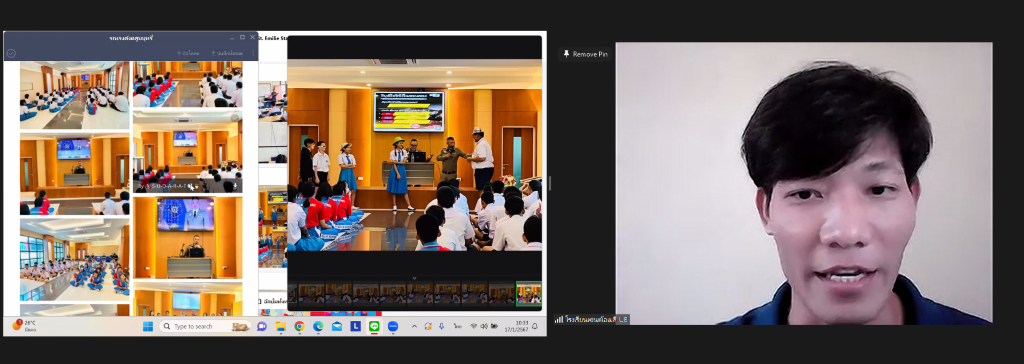Click the volume speaker icon in tray
Viewport: 1024px width, 364px height.
[x=484, y=326]
